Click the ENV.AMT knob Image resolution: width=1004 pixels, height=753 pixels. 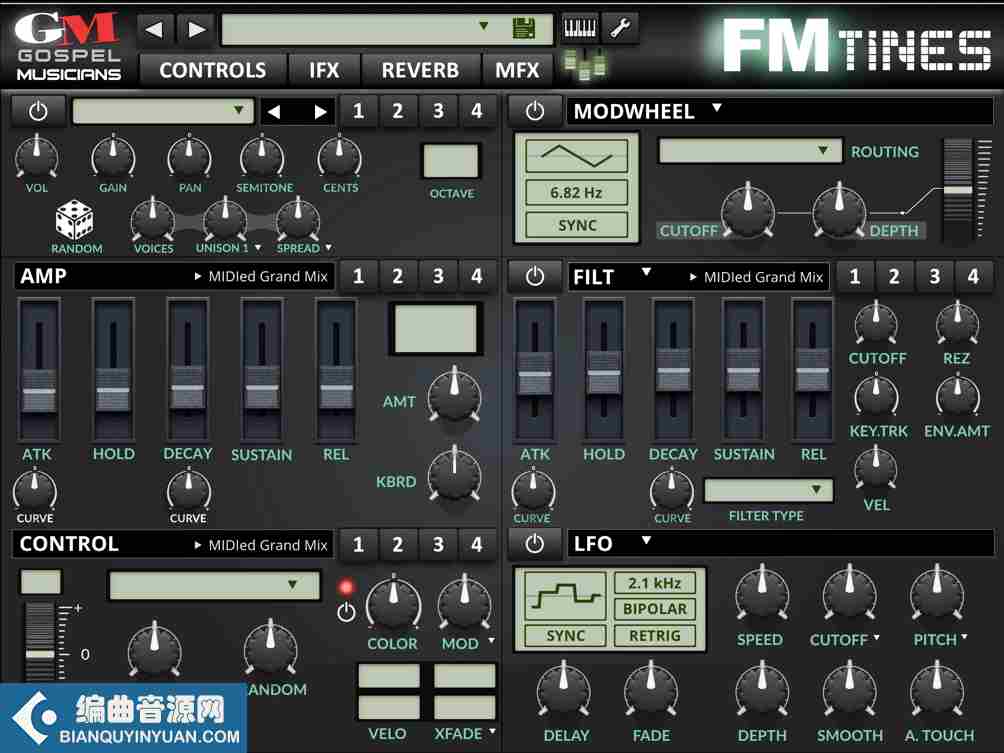pos(957,397)
